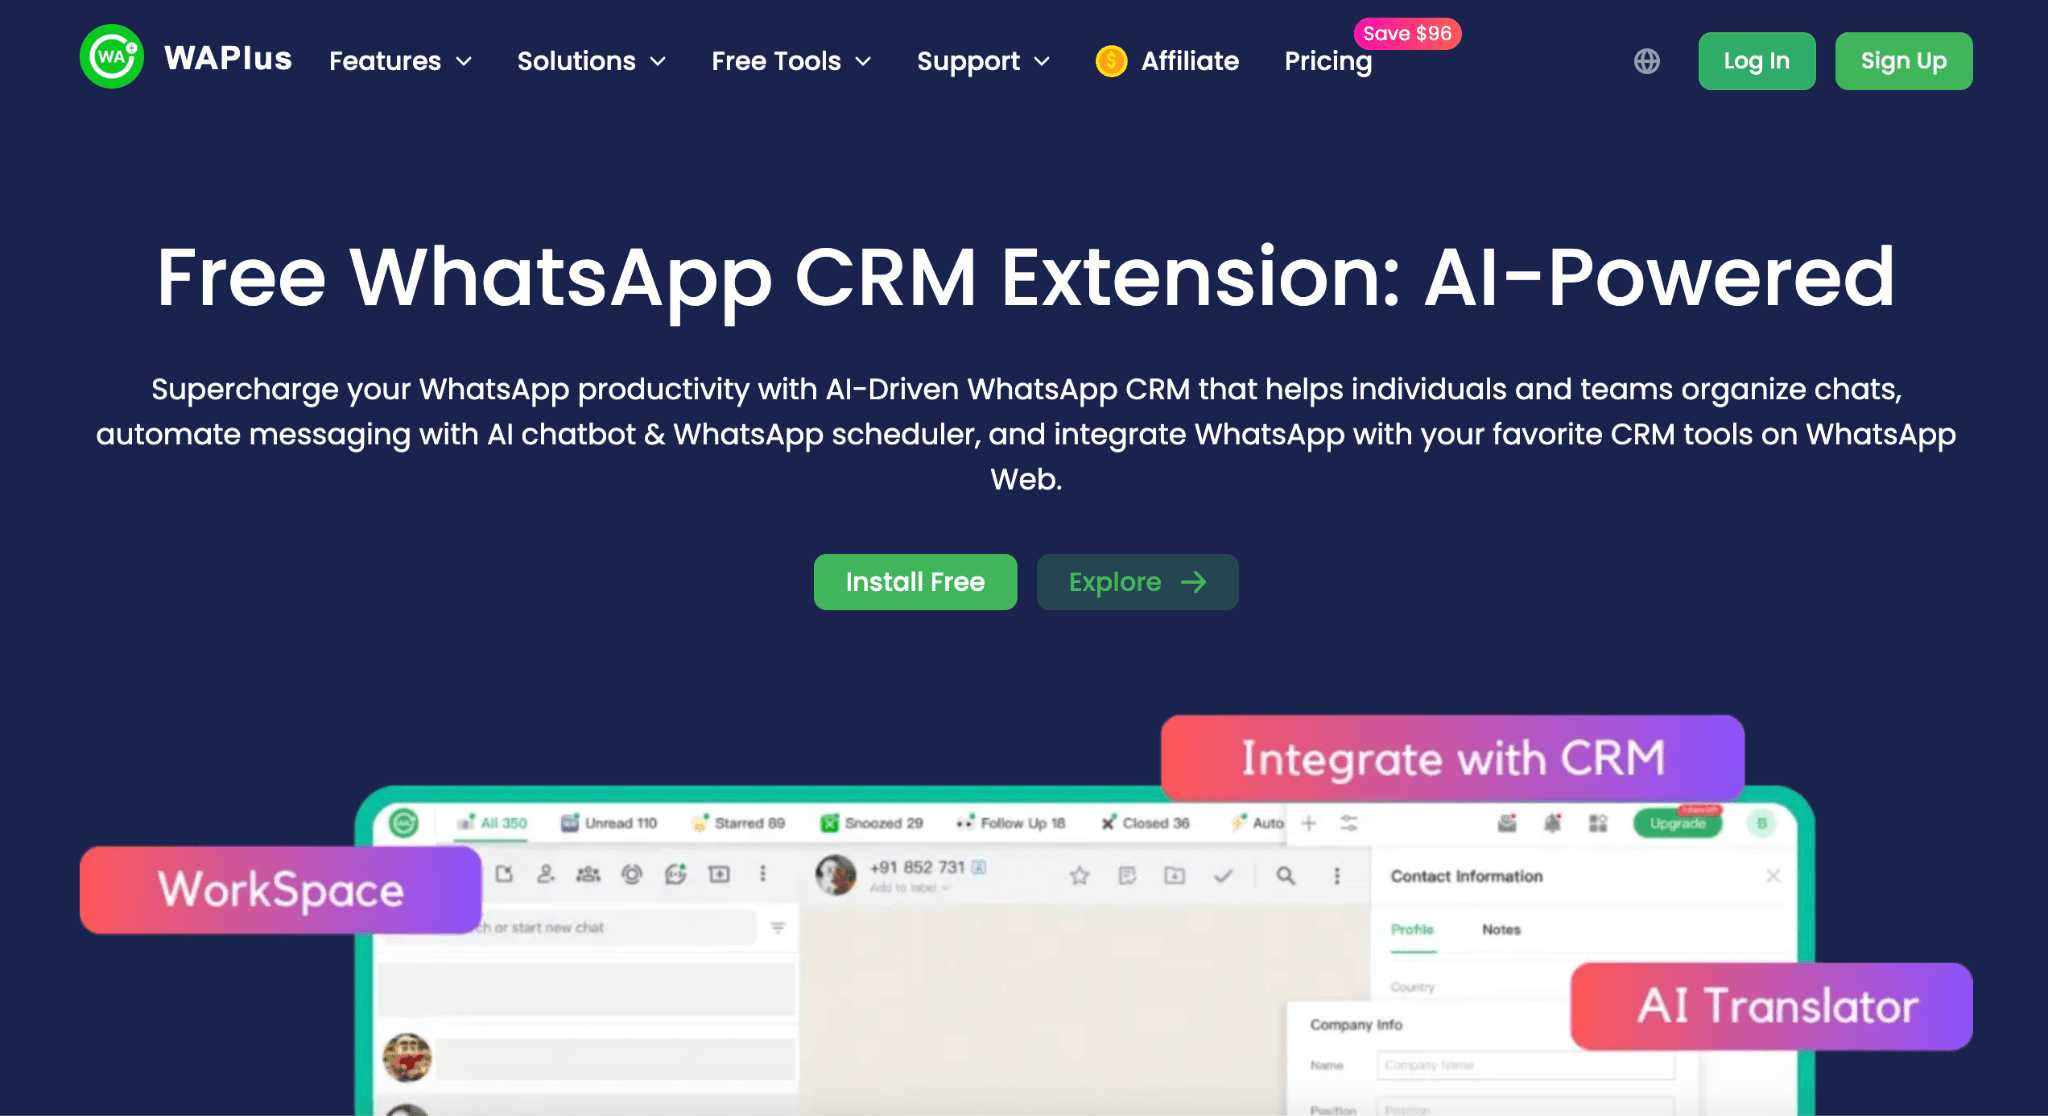
Task: Switch to the Unread 110 tab
Action: tap(609, 823)
